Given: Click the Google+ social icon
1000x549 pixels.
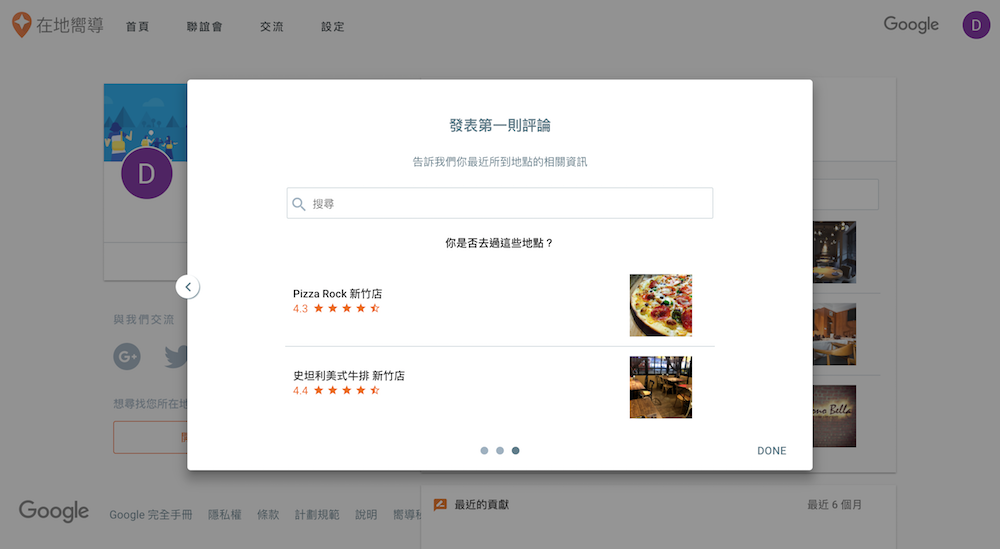Looking at the screenshot, I should pos(127,356).
